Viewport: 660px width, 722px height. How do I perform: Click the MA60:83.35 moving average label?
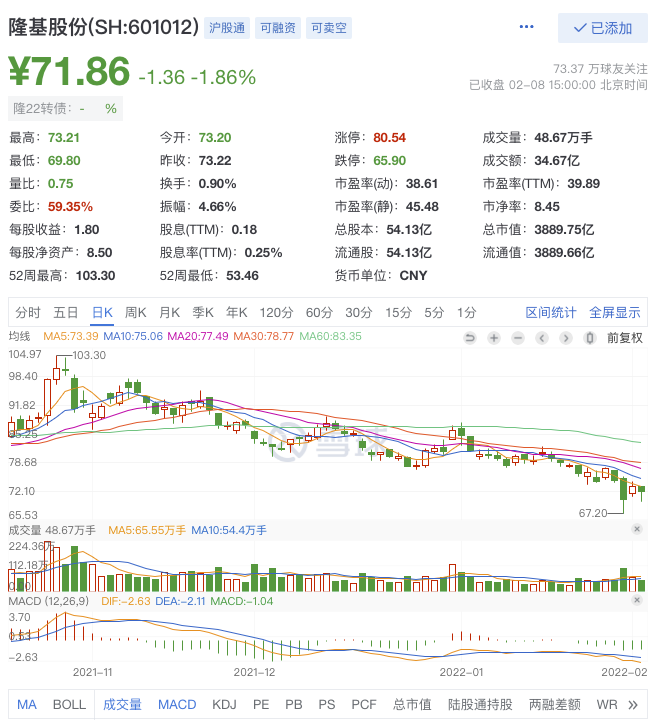330,336
